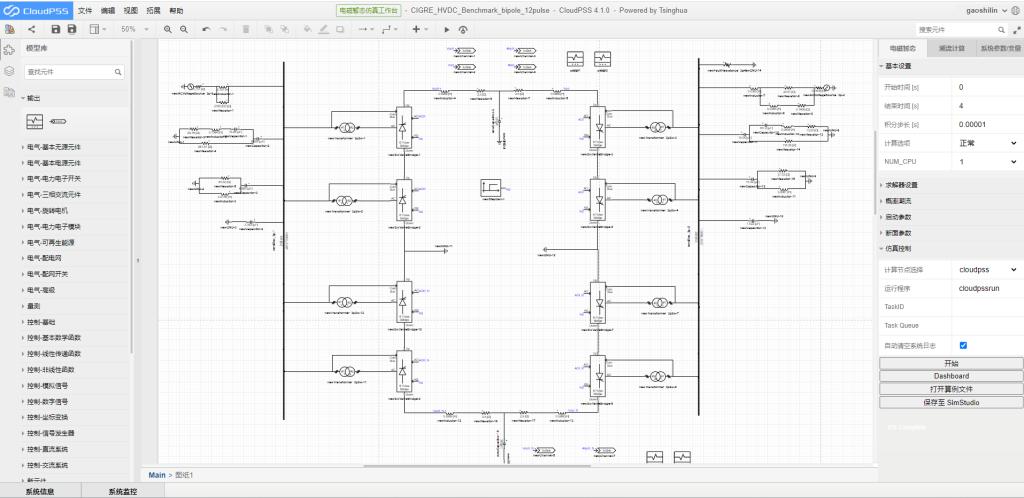The width and height of the screenshot is (1024, 498).
Task: Click the Dashboard button
Action: [x=951, y=376]
